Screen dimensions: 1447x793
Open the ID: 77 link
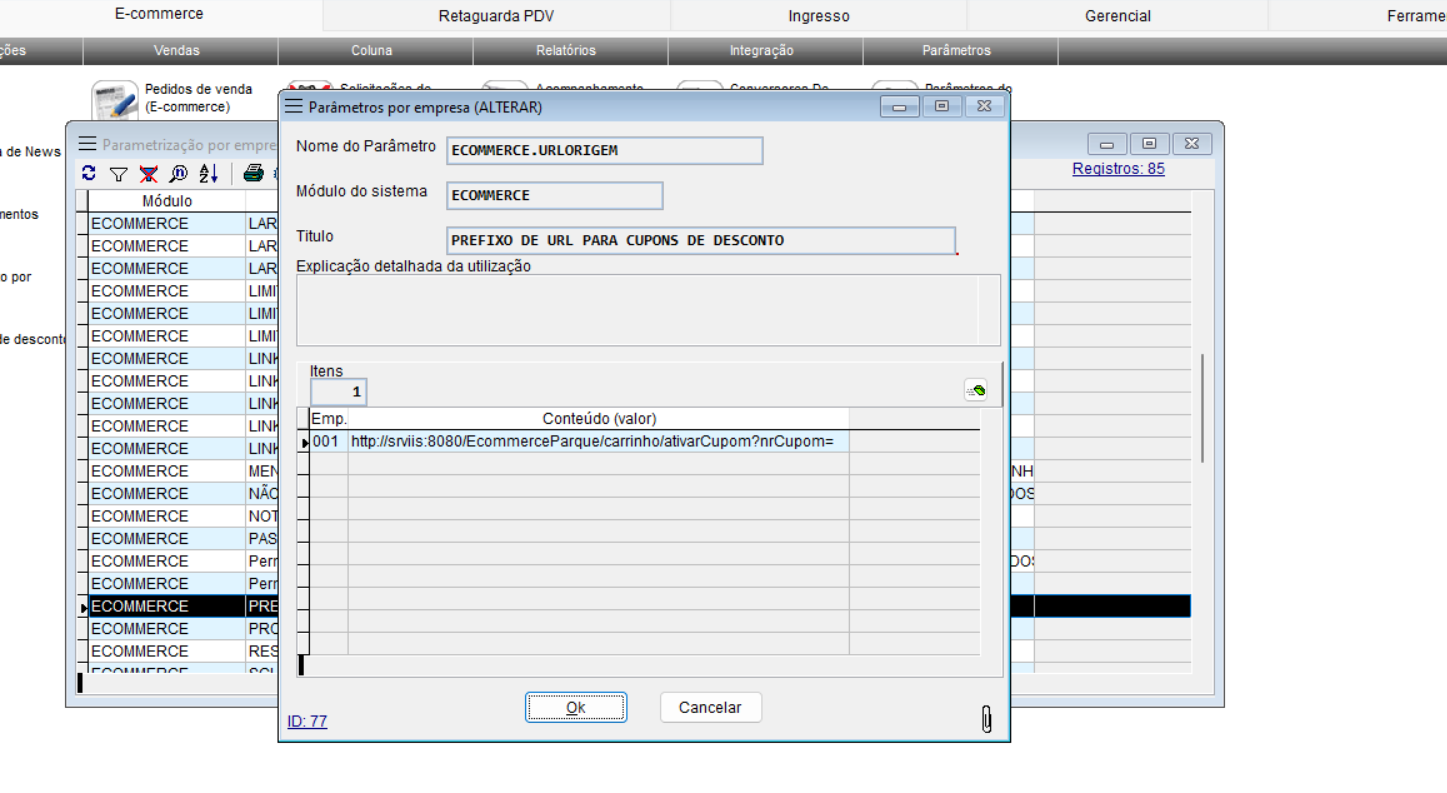pyautogui.click(x=307, y=721)
